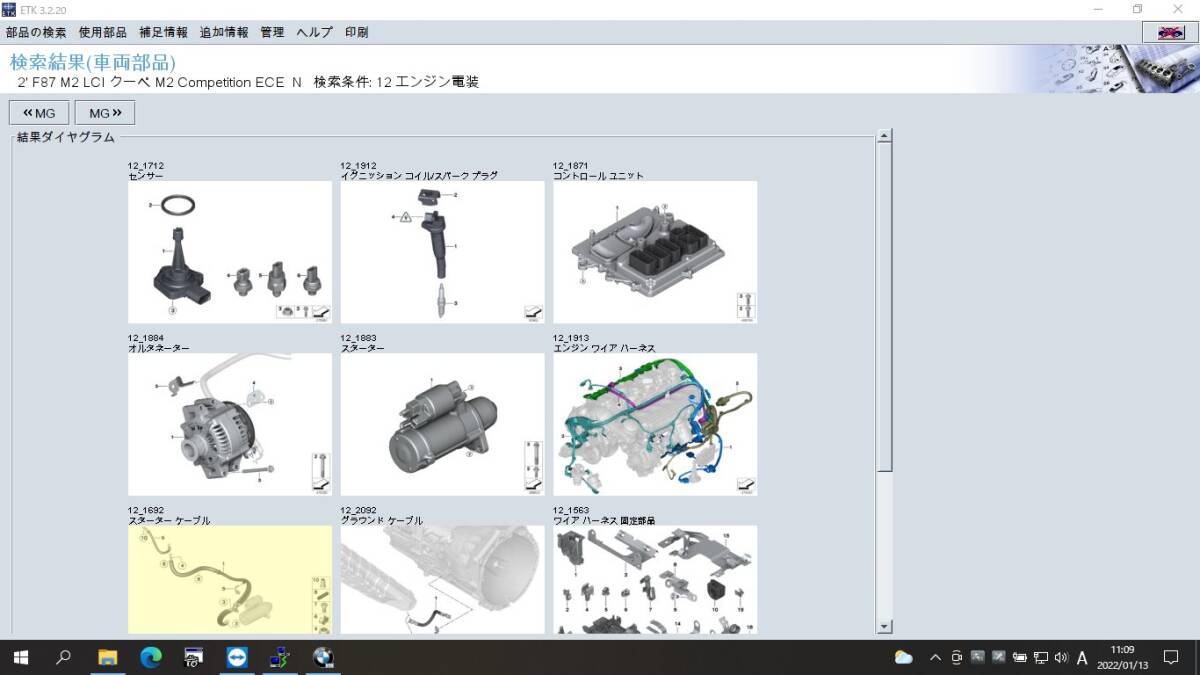Screen dimensions: 1200x675
Task: Open the 使用部品 menu
Action: pos(103,32)
